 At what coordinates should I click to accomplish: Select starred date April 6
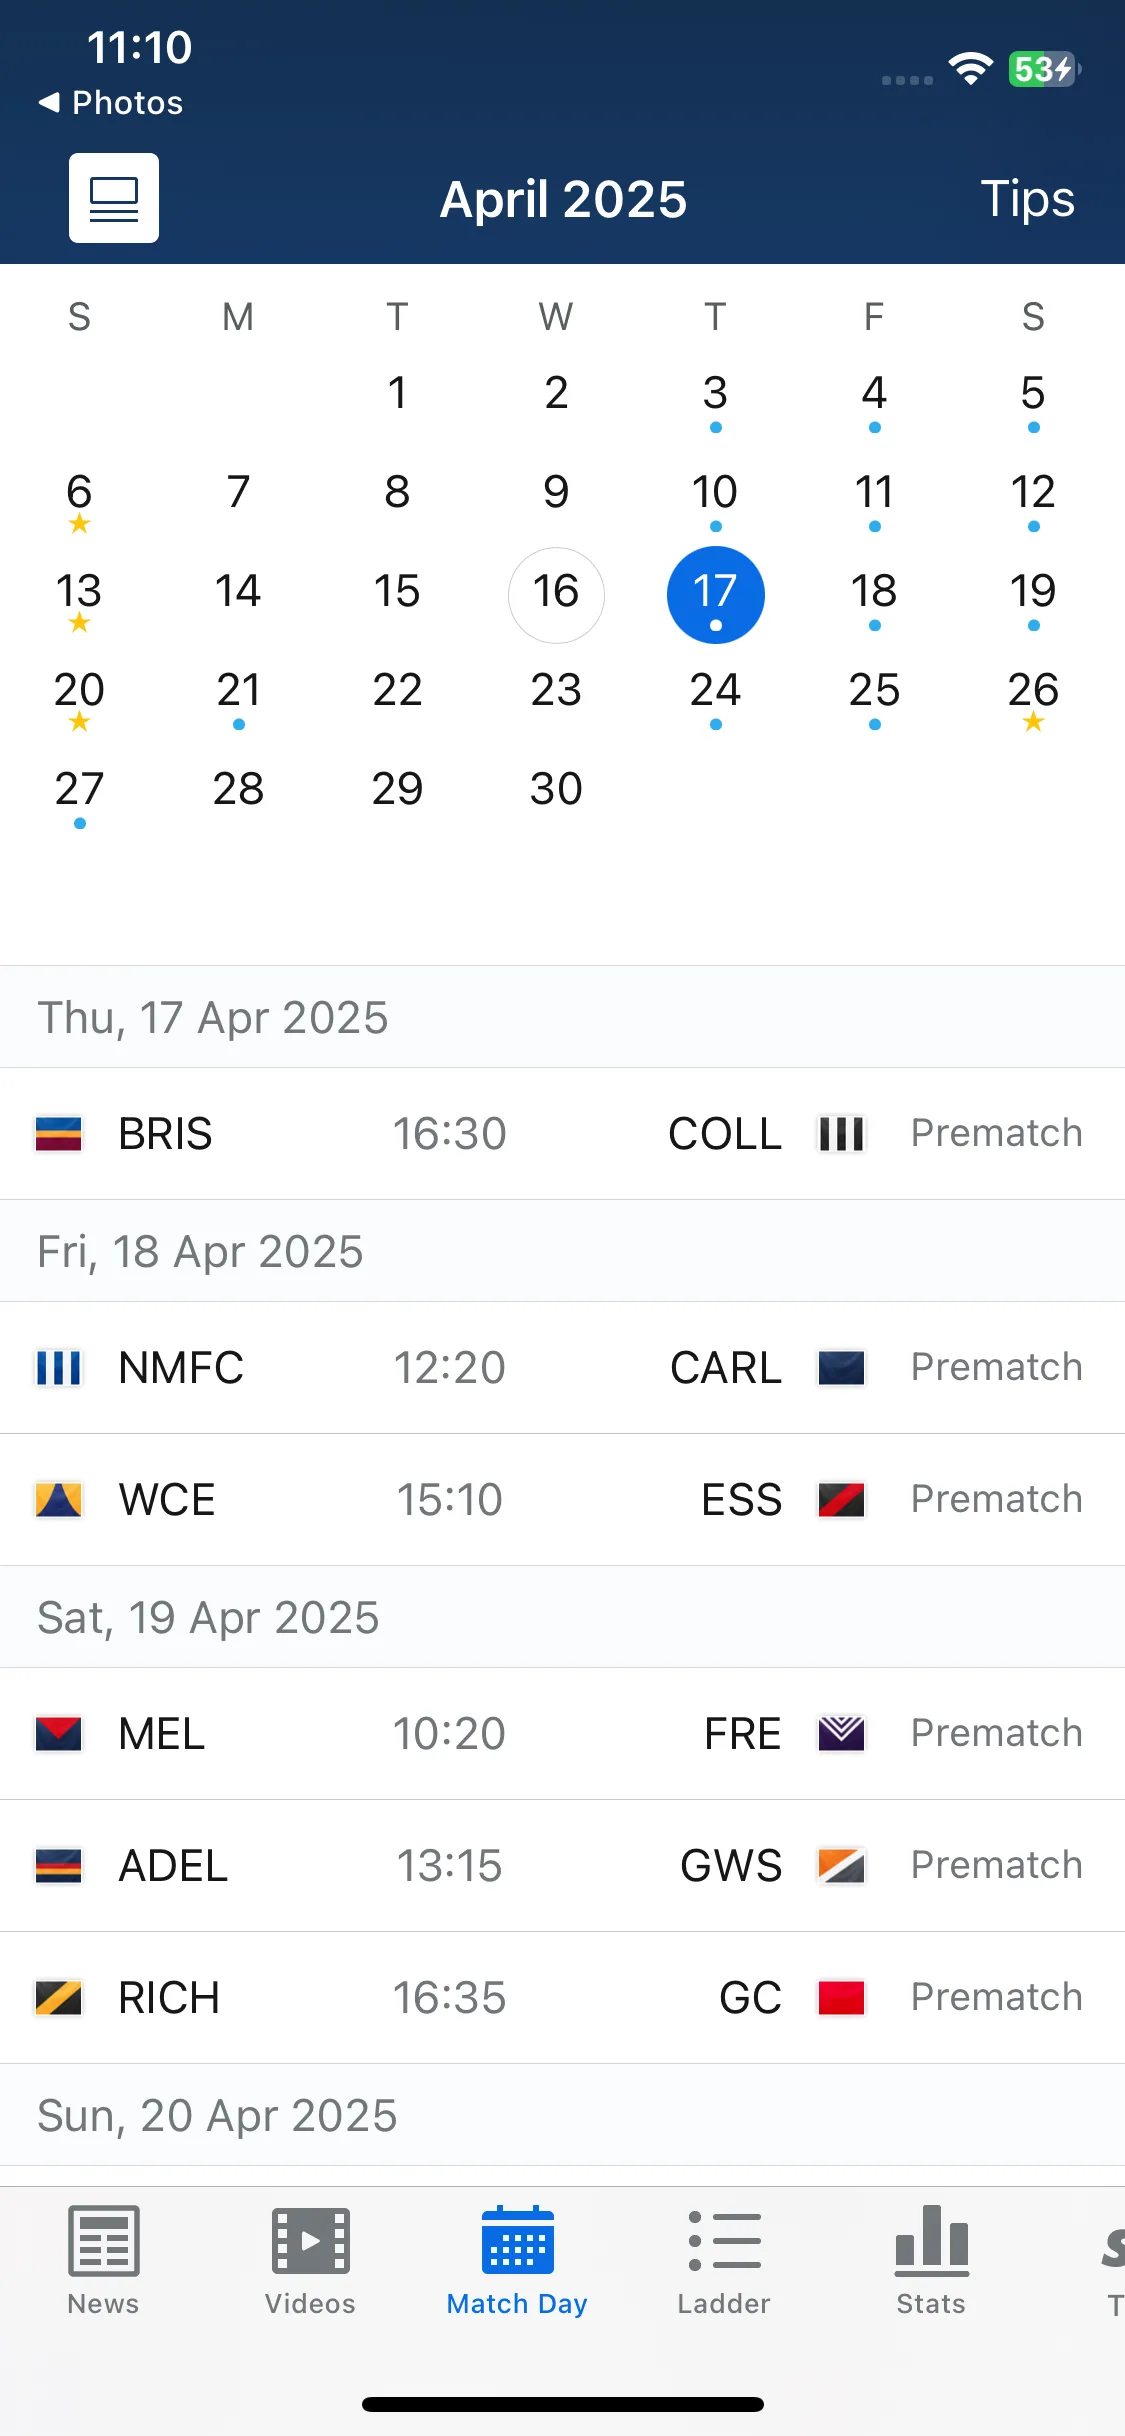click(x=79, y=498)
